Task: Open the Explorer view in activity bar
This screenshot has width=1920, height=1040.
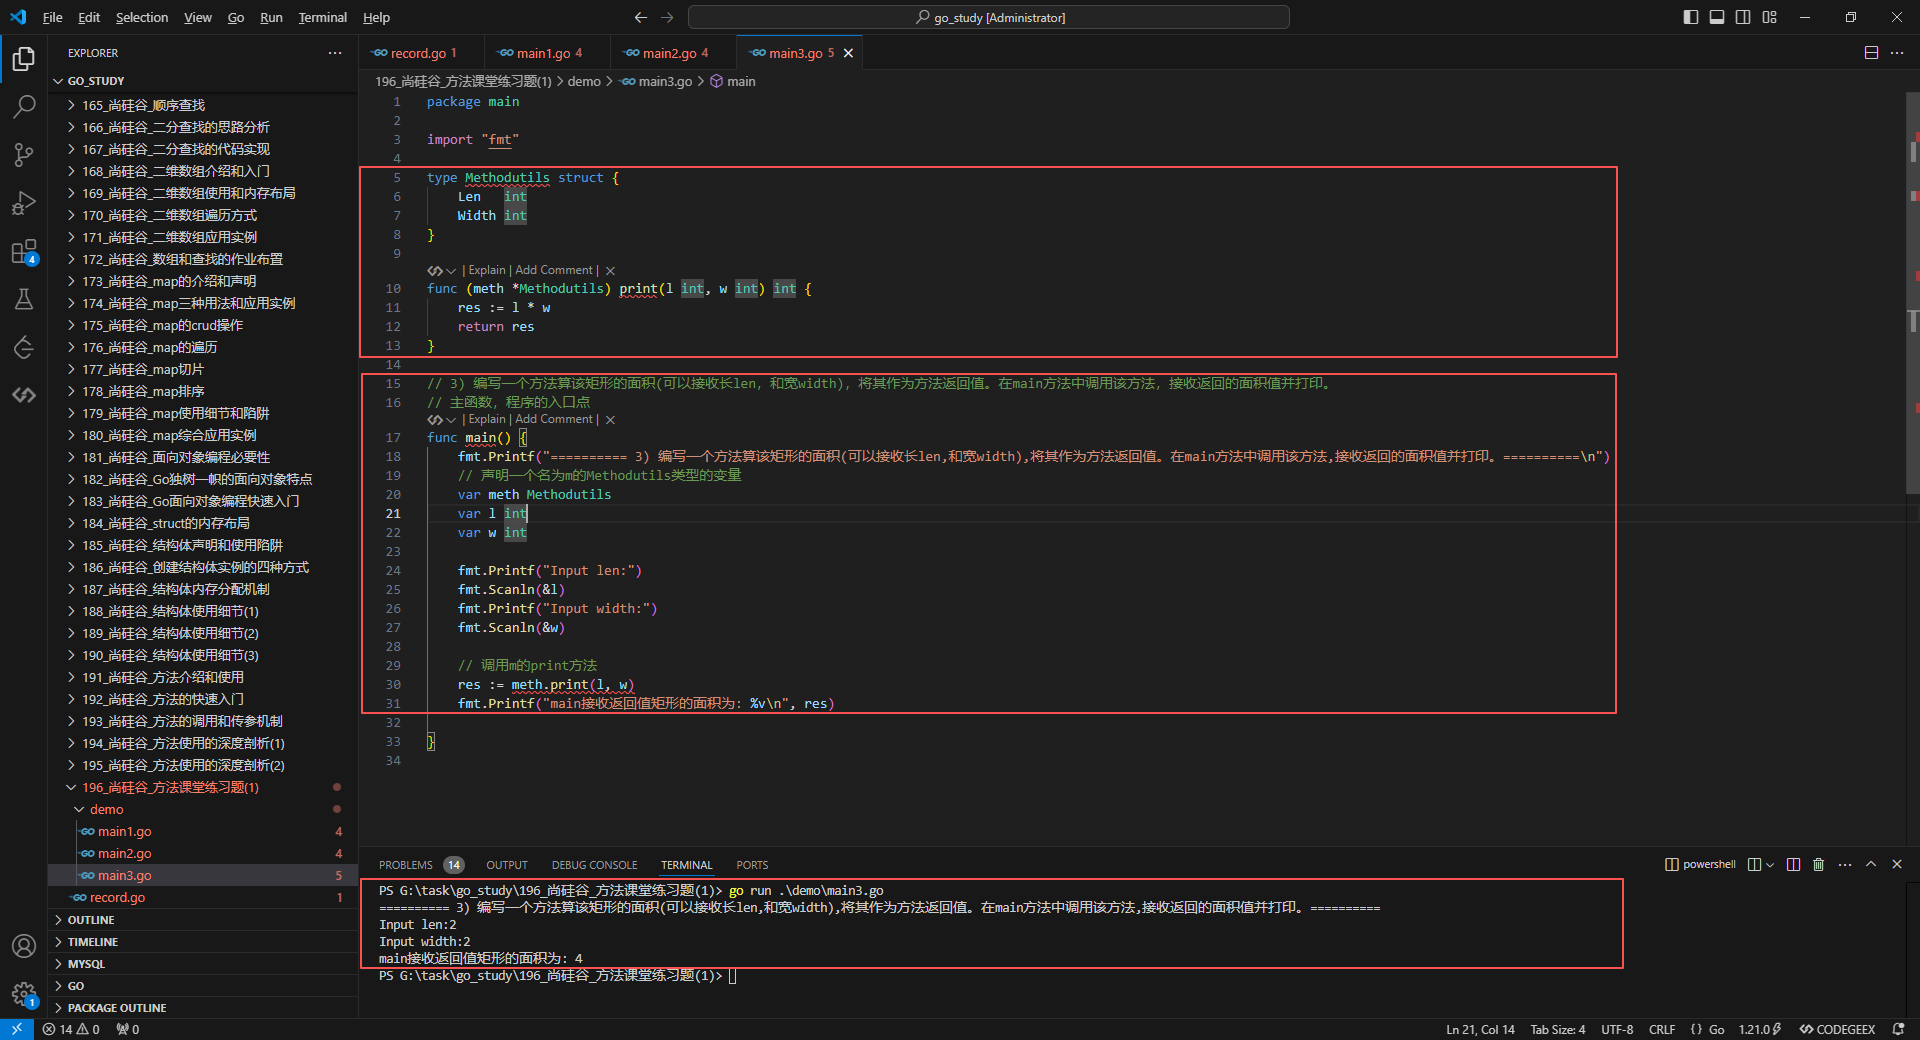Action: point(24,59)
